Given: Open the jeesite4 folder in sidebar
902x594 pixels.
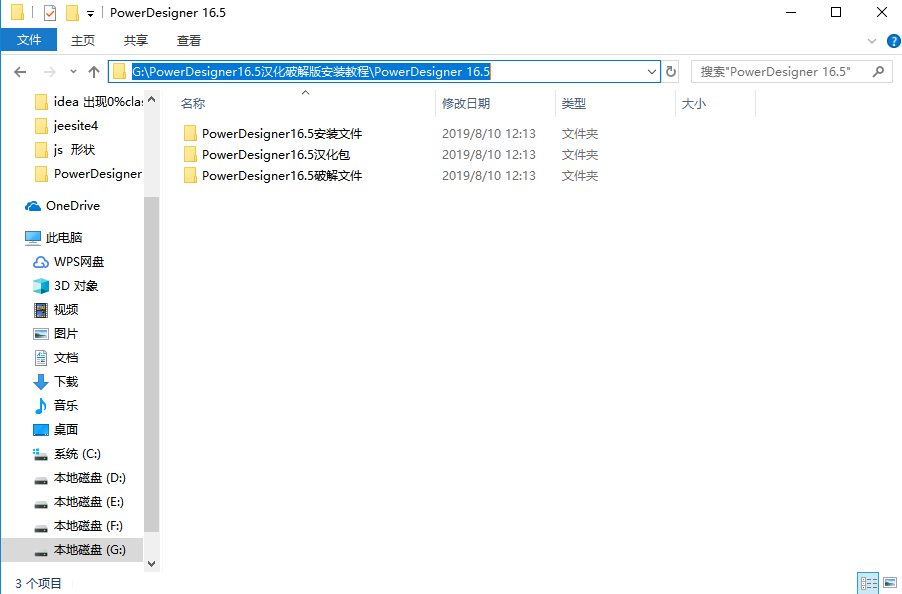Looking at the screenshot, I should [x=66, y=126].
